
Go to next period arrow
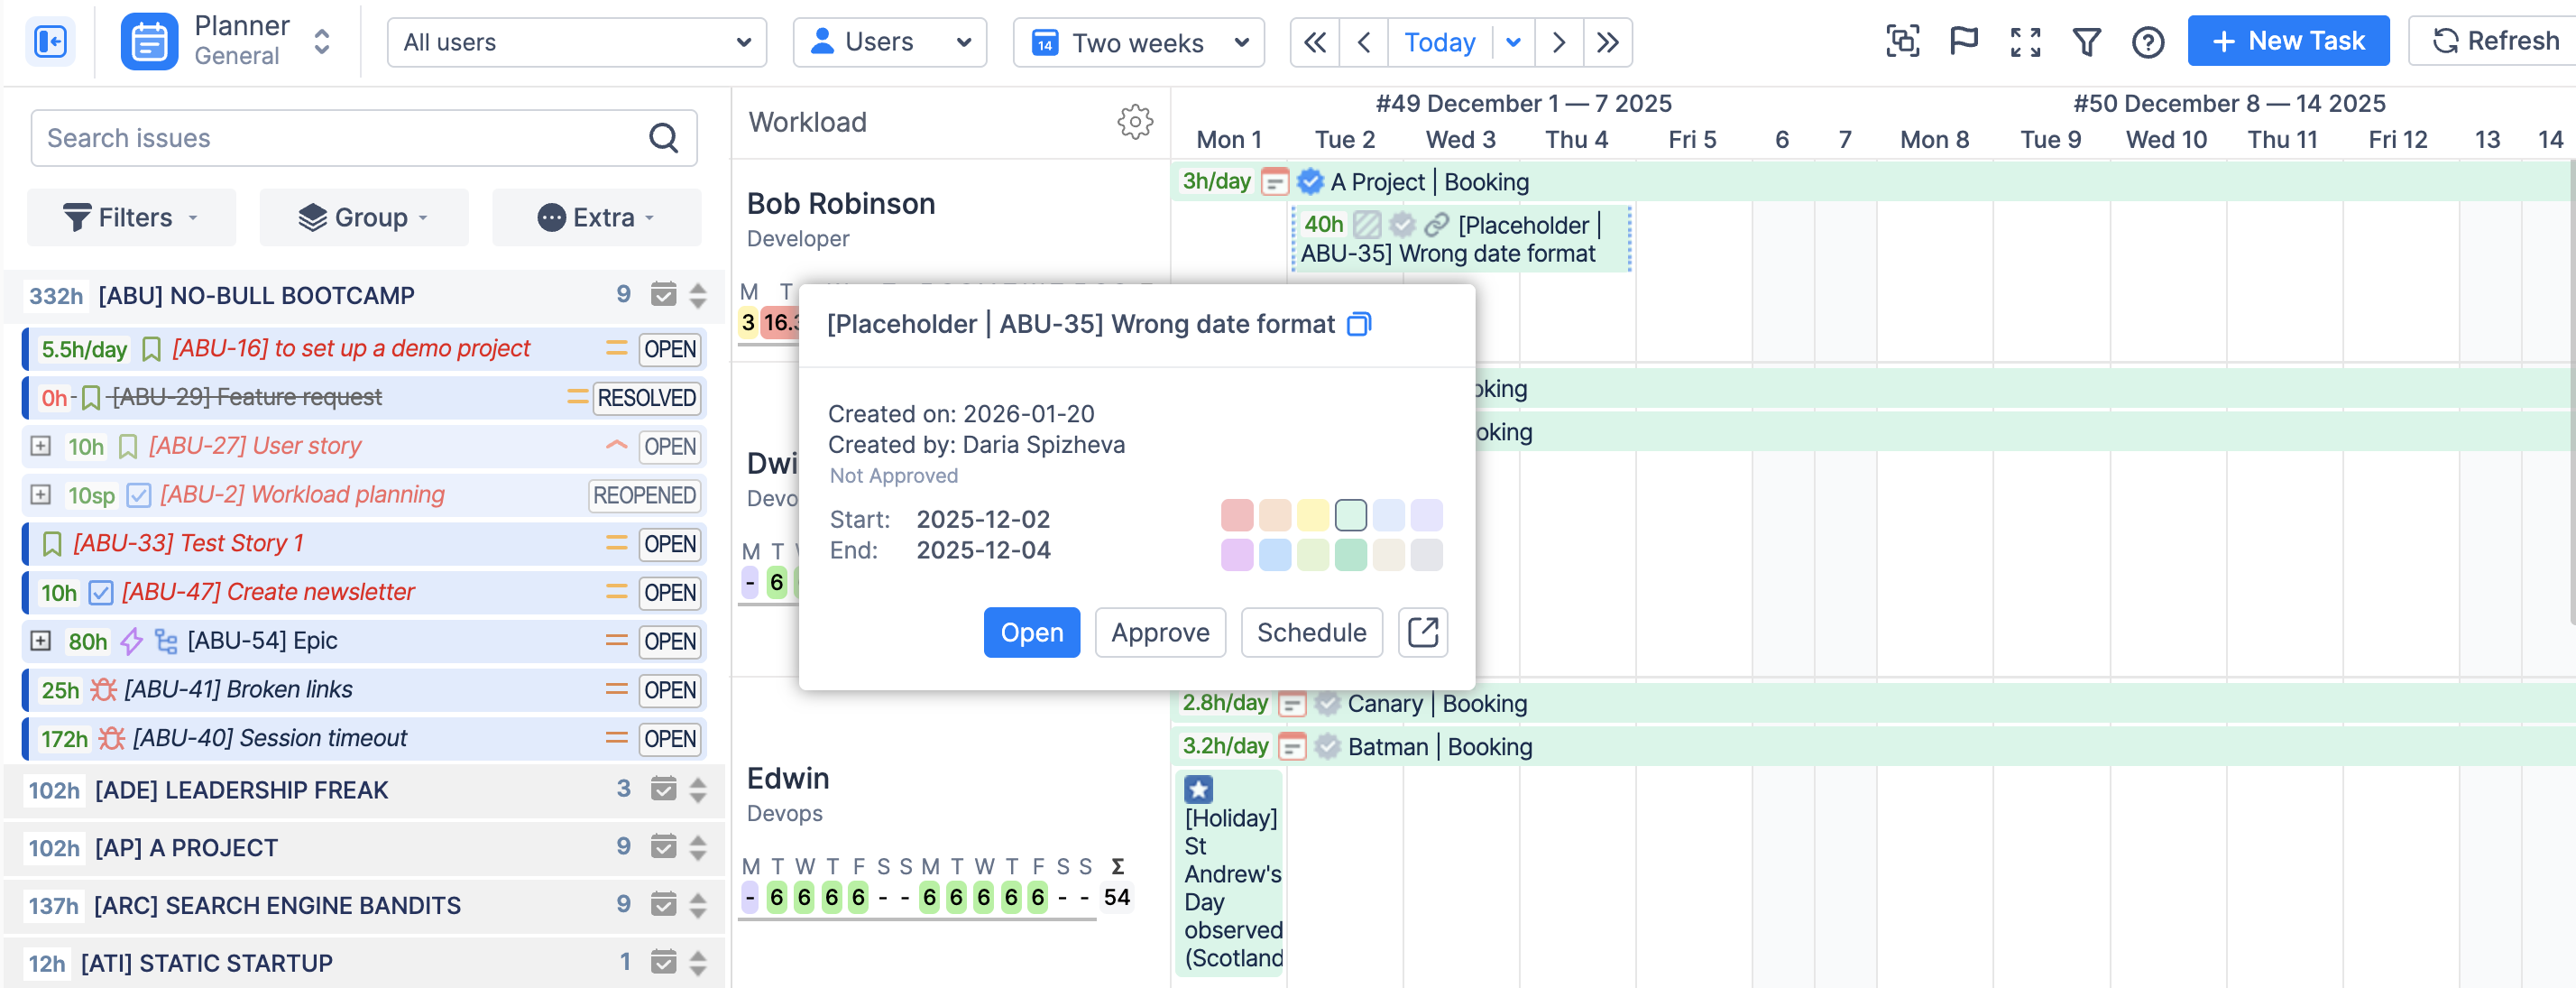(1558, 42)
